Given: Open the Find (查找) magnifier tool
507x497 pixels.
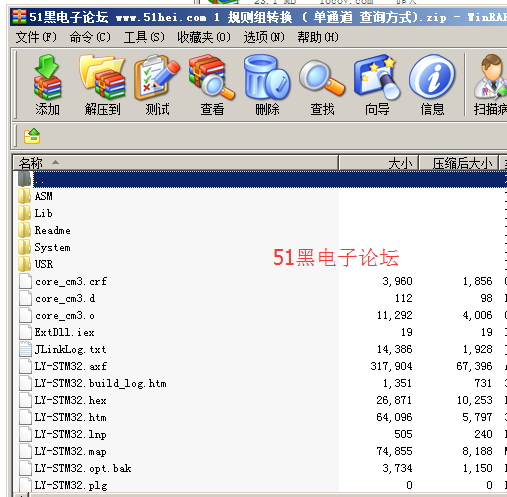Looking at the screenshot, I should [x=322, y=78].
